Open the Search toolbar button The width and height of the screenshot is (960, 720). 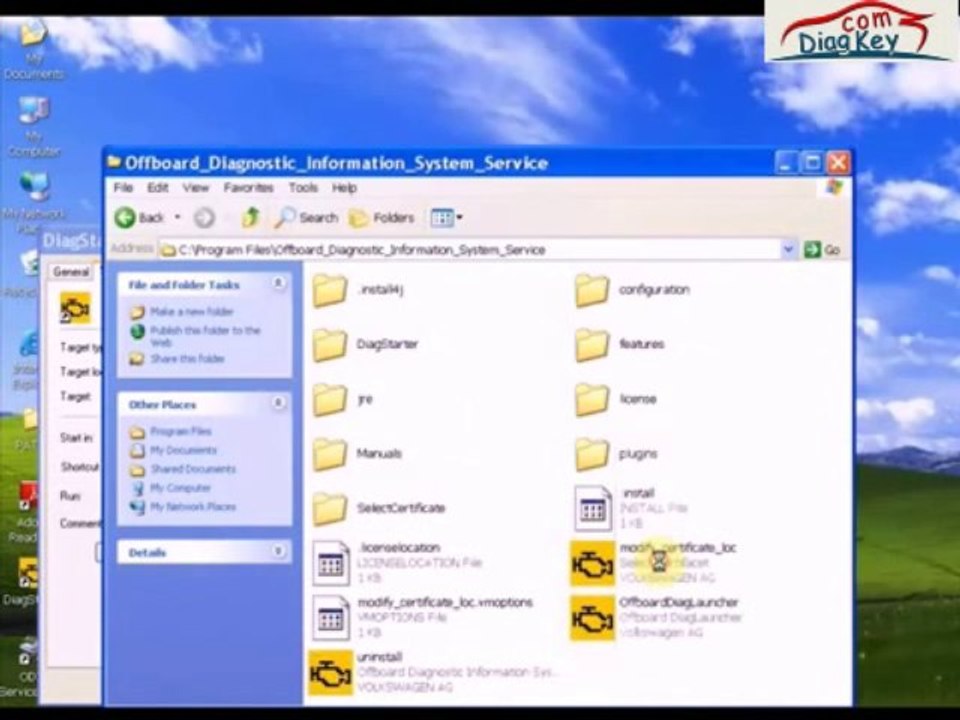click(x=306, y=217)
